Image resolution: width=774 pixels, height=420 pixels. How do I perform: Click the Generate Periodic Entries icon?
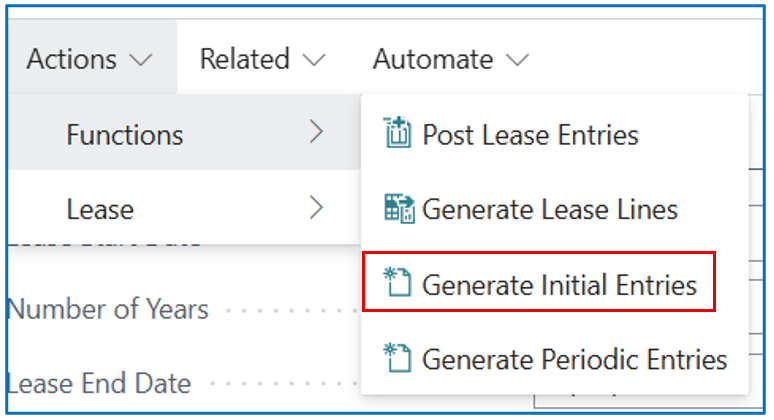[x=397, y=358]
